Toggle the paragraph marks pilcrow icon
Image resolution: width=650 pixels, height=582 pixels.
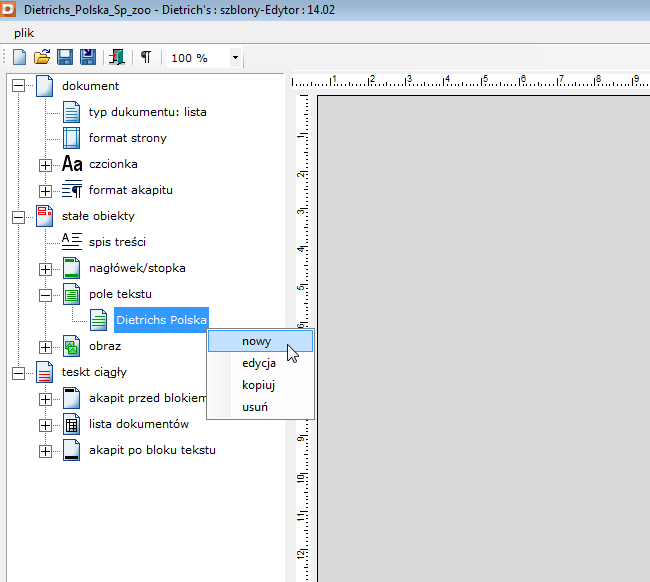146,57
